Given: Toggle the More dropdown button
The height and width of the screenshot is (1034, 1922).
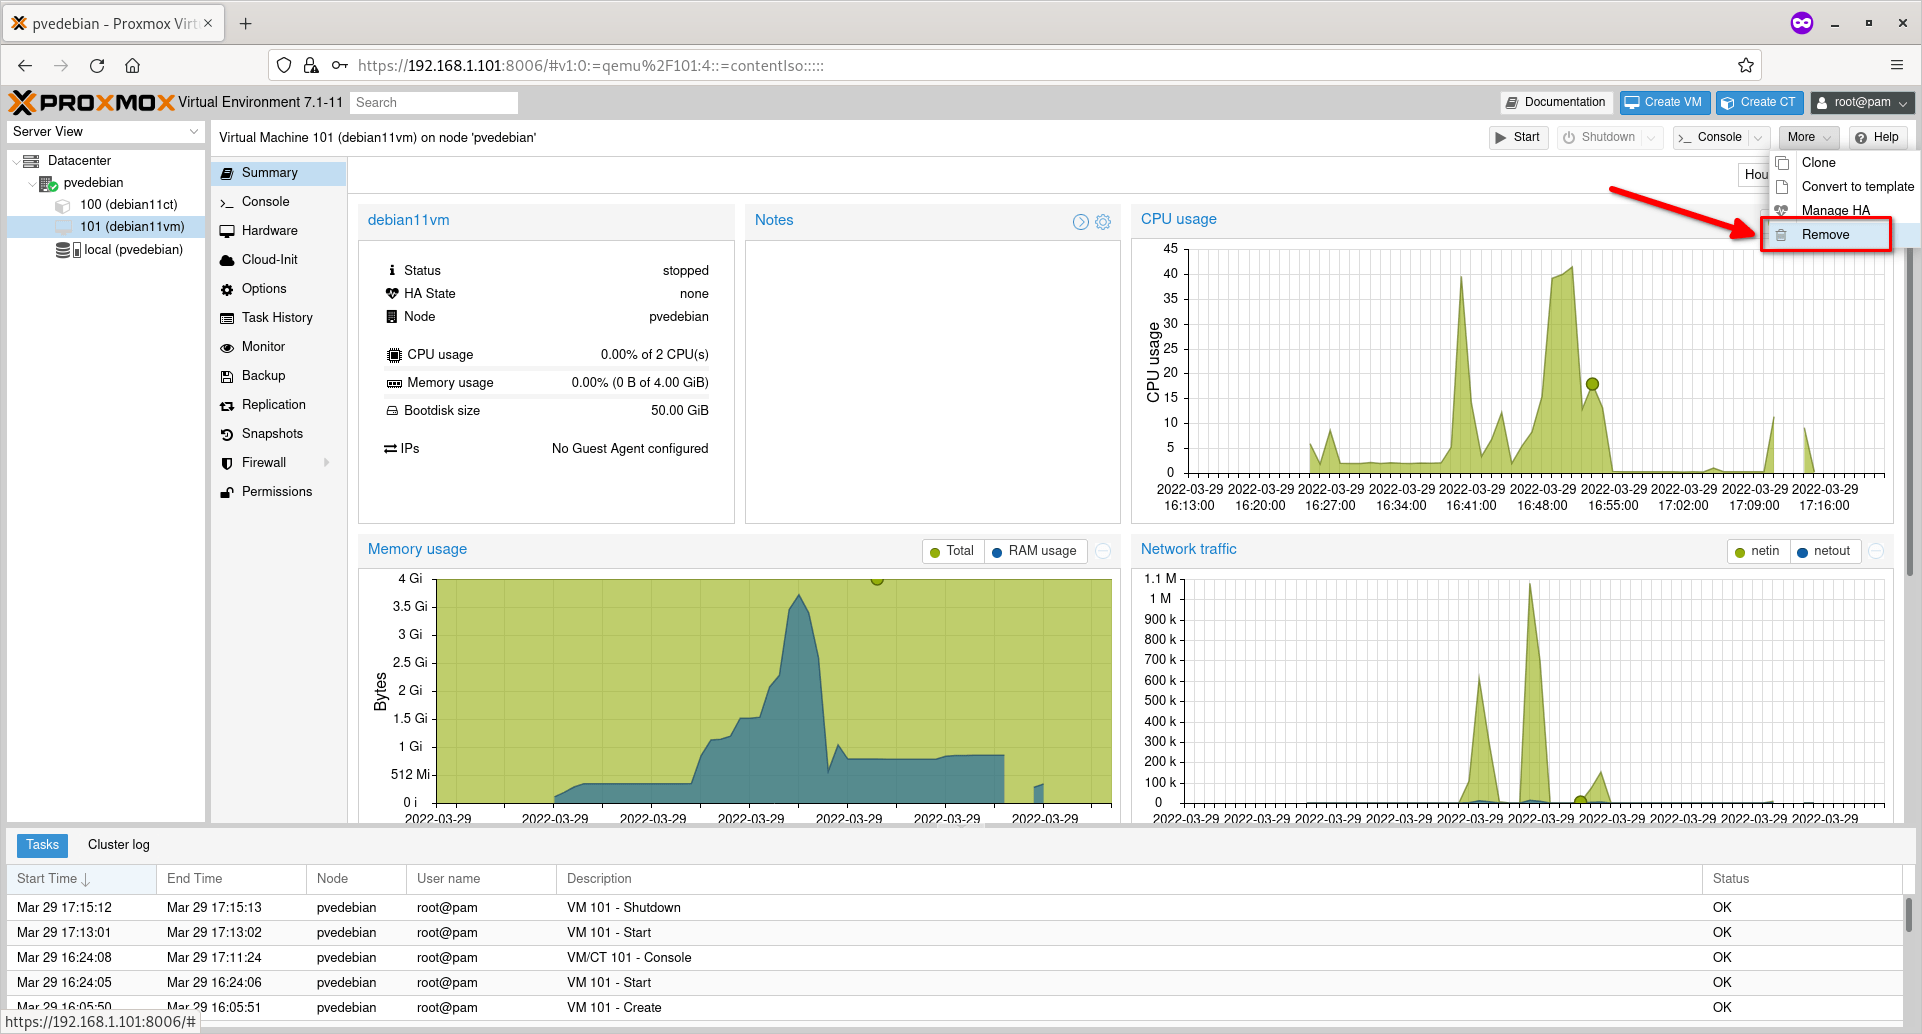Looking at the screenshot, I should [1809, 138].
